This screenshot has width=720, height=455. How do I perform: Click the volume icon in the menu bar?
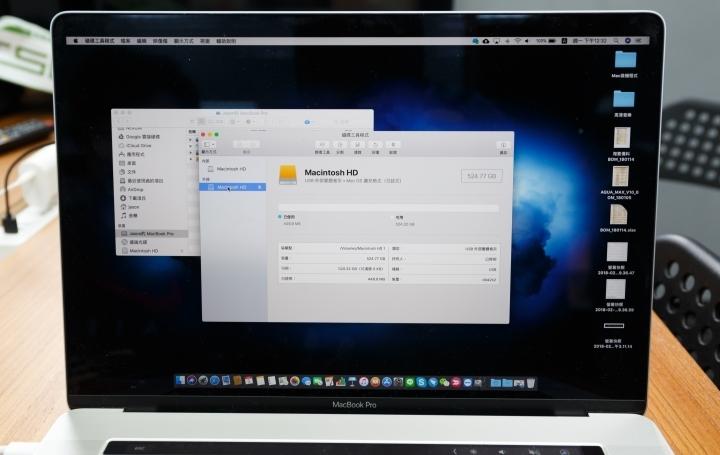(527, 41)
